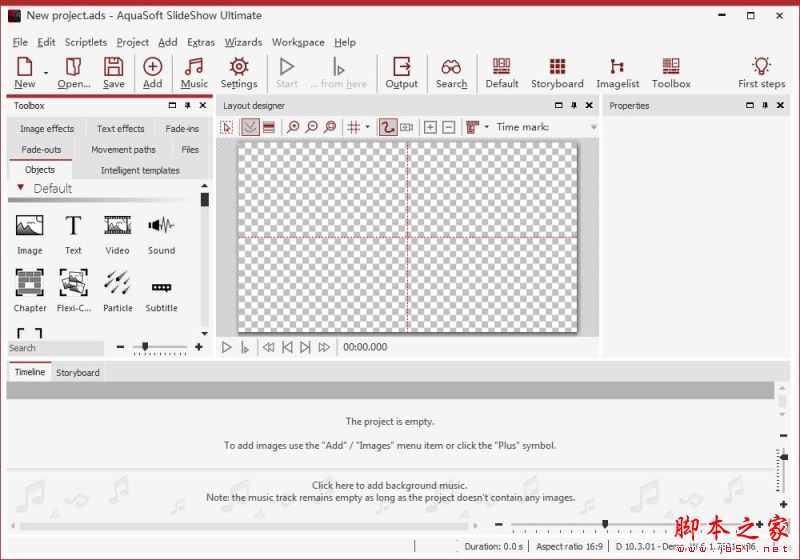
Task: Open the Movement paths tab
Action: click(x=123, y=150)
